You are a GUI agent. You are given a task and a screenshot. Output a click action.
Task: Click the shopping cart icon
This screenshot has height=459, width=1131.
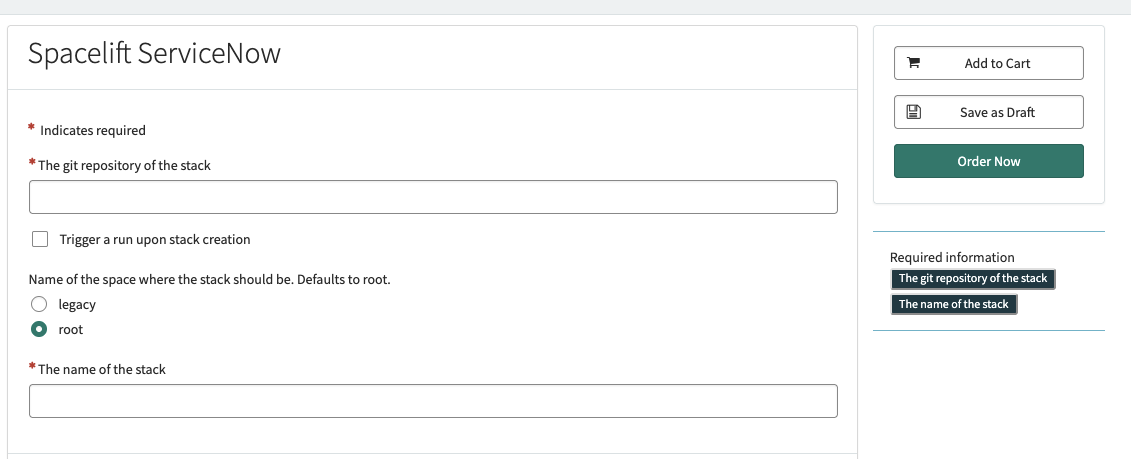pyautogui.click(x=912, y=63)
